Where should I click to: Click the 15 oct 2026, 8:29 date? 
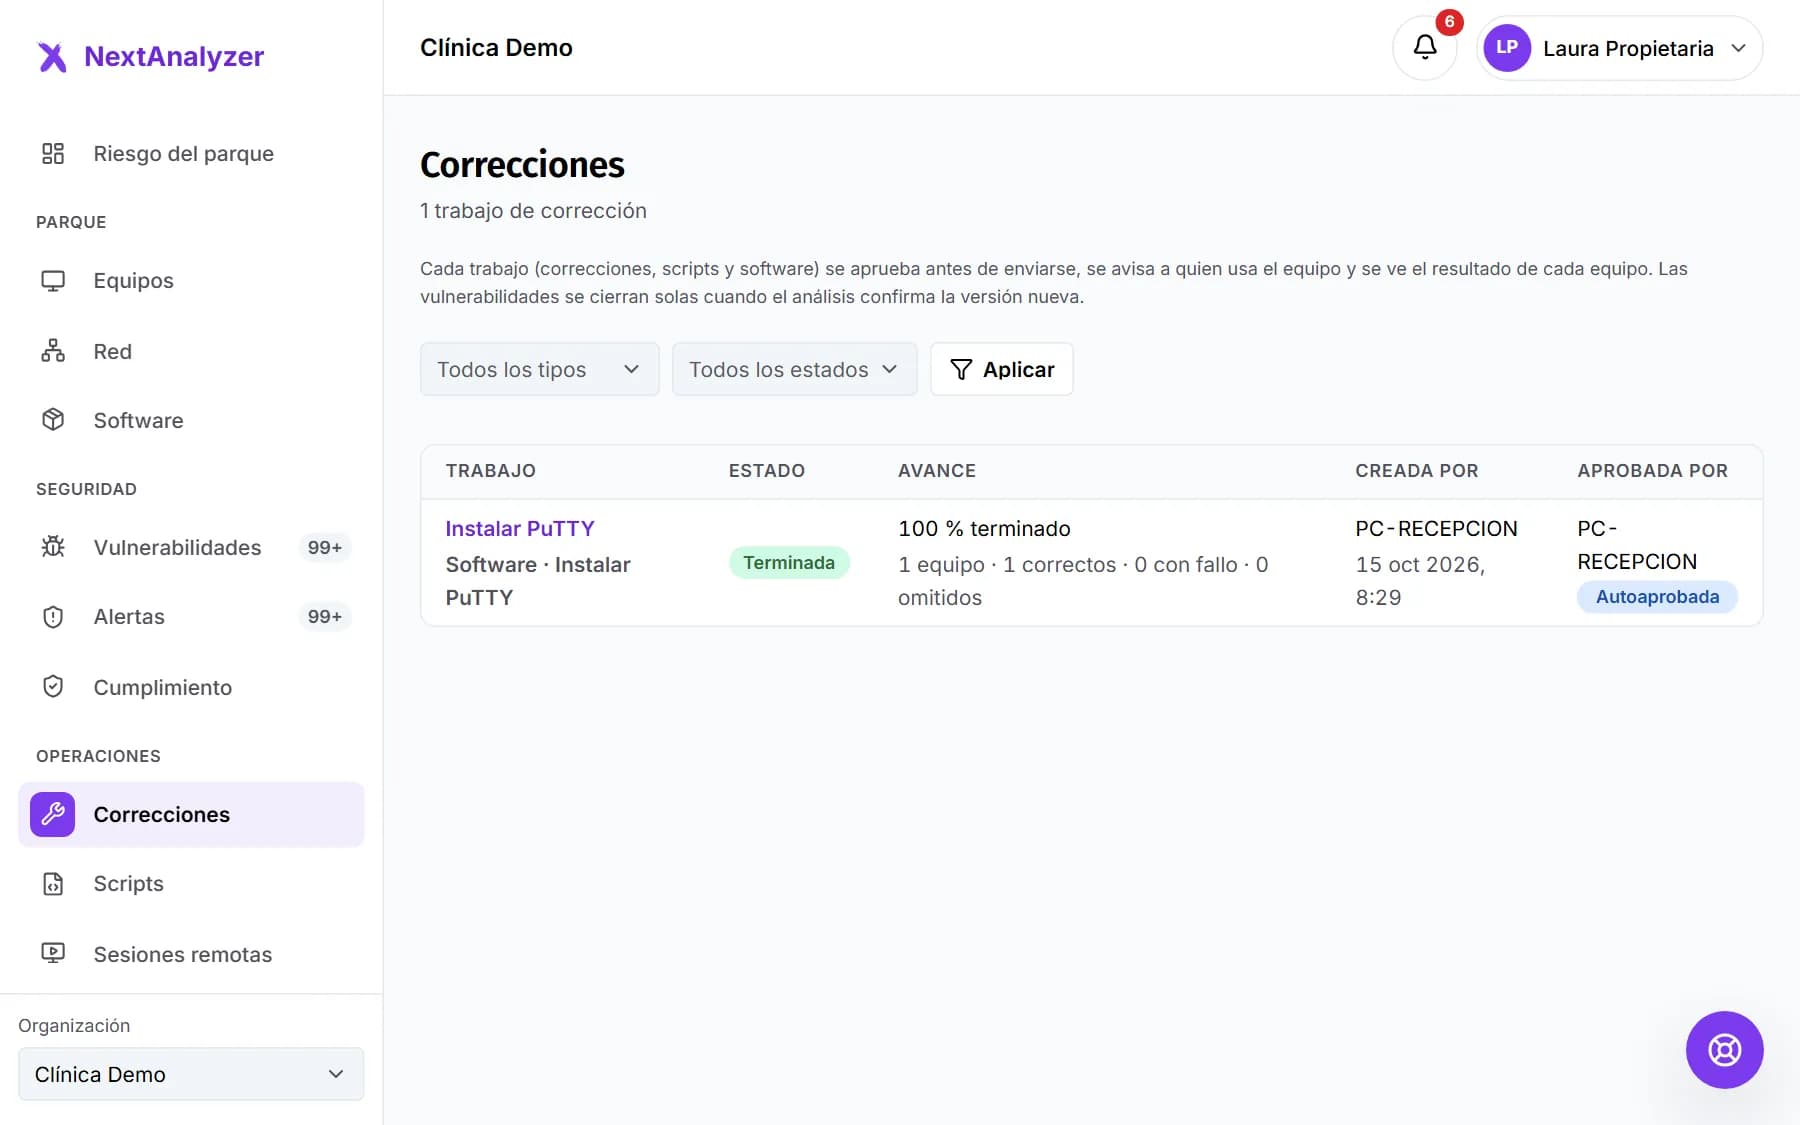1420,581
